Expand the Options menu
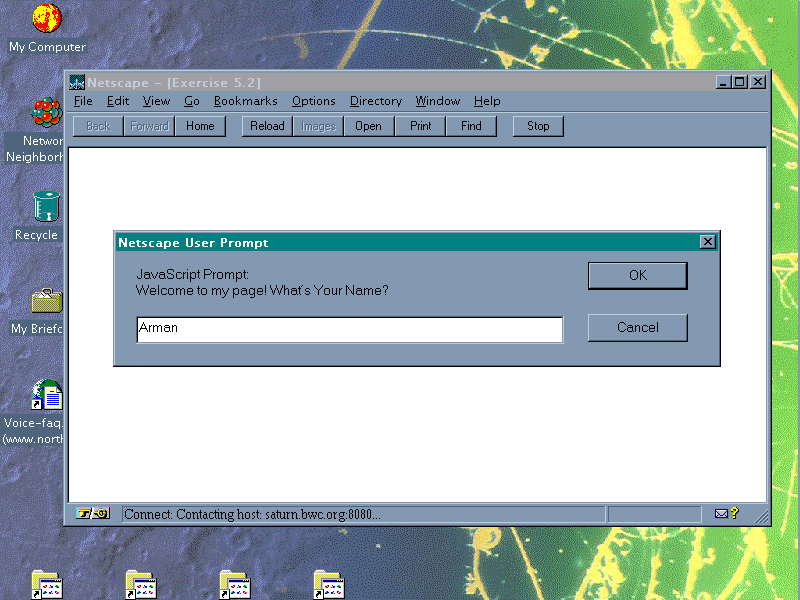This screenshot has height=600, width=800. pyautogui.click(x=313, y=101)
